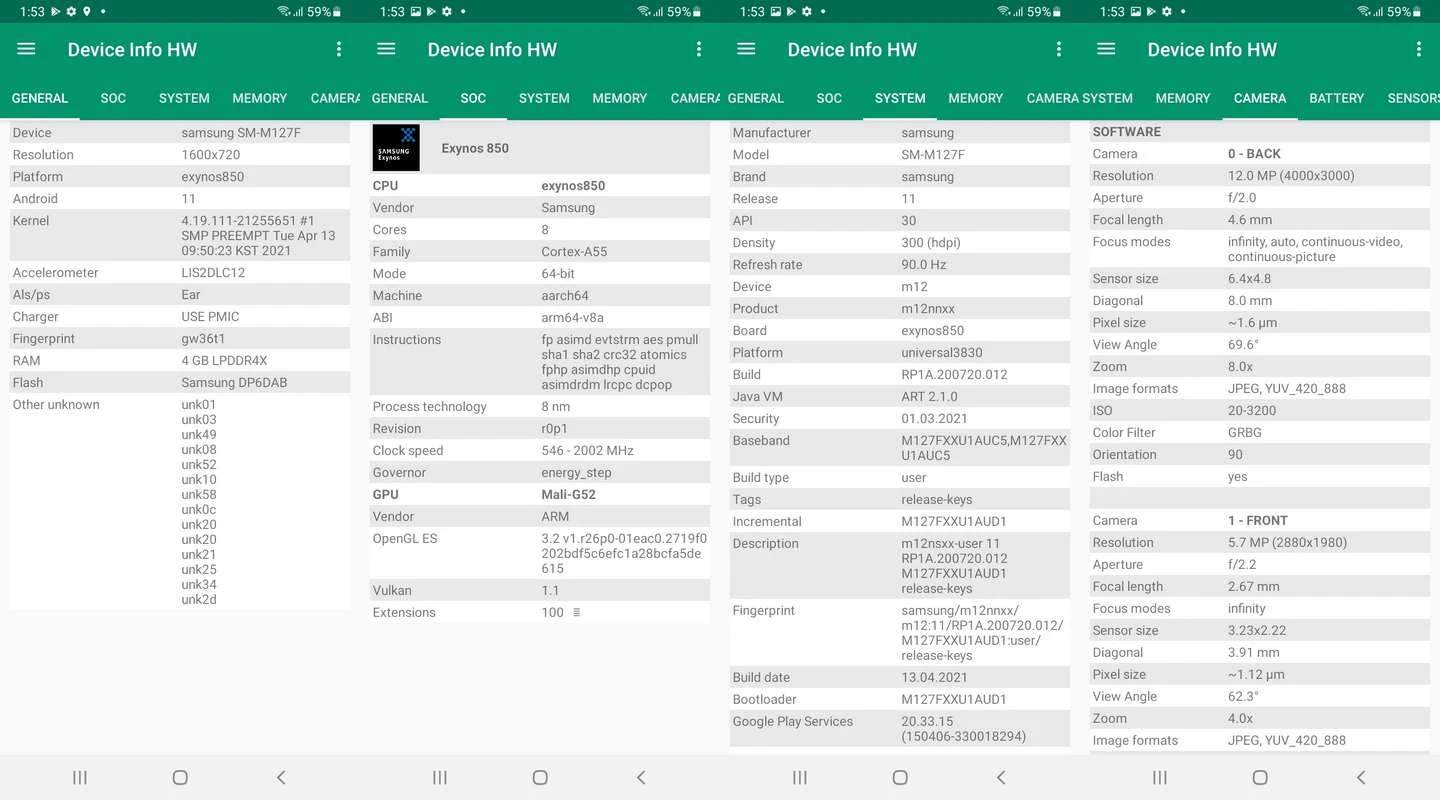The image size is (1440, 800).
Task: Tap home button below the Exynos 850 screen
Action: (540, 777)
